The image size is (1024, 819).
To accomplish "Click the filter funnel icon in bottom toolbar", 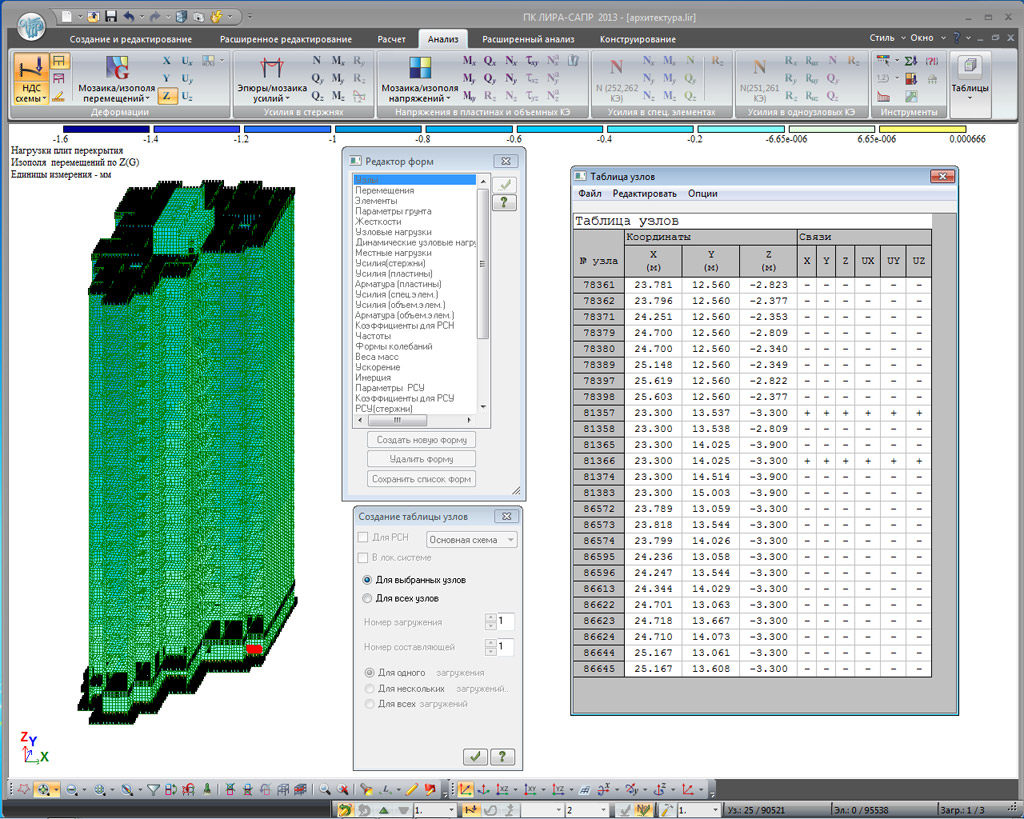I will pos(153,789).
